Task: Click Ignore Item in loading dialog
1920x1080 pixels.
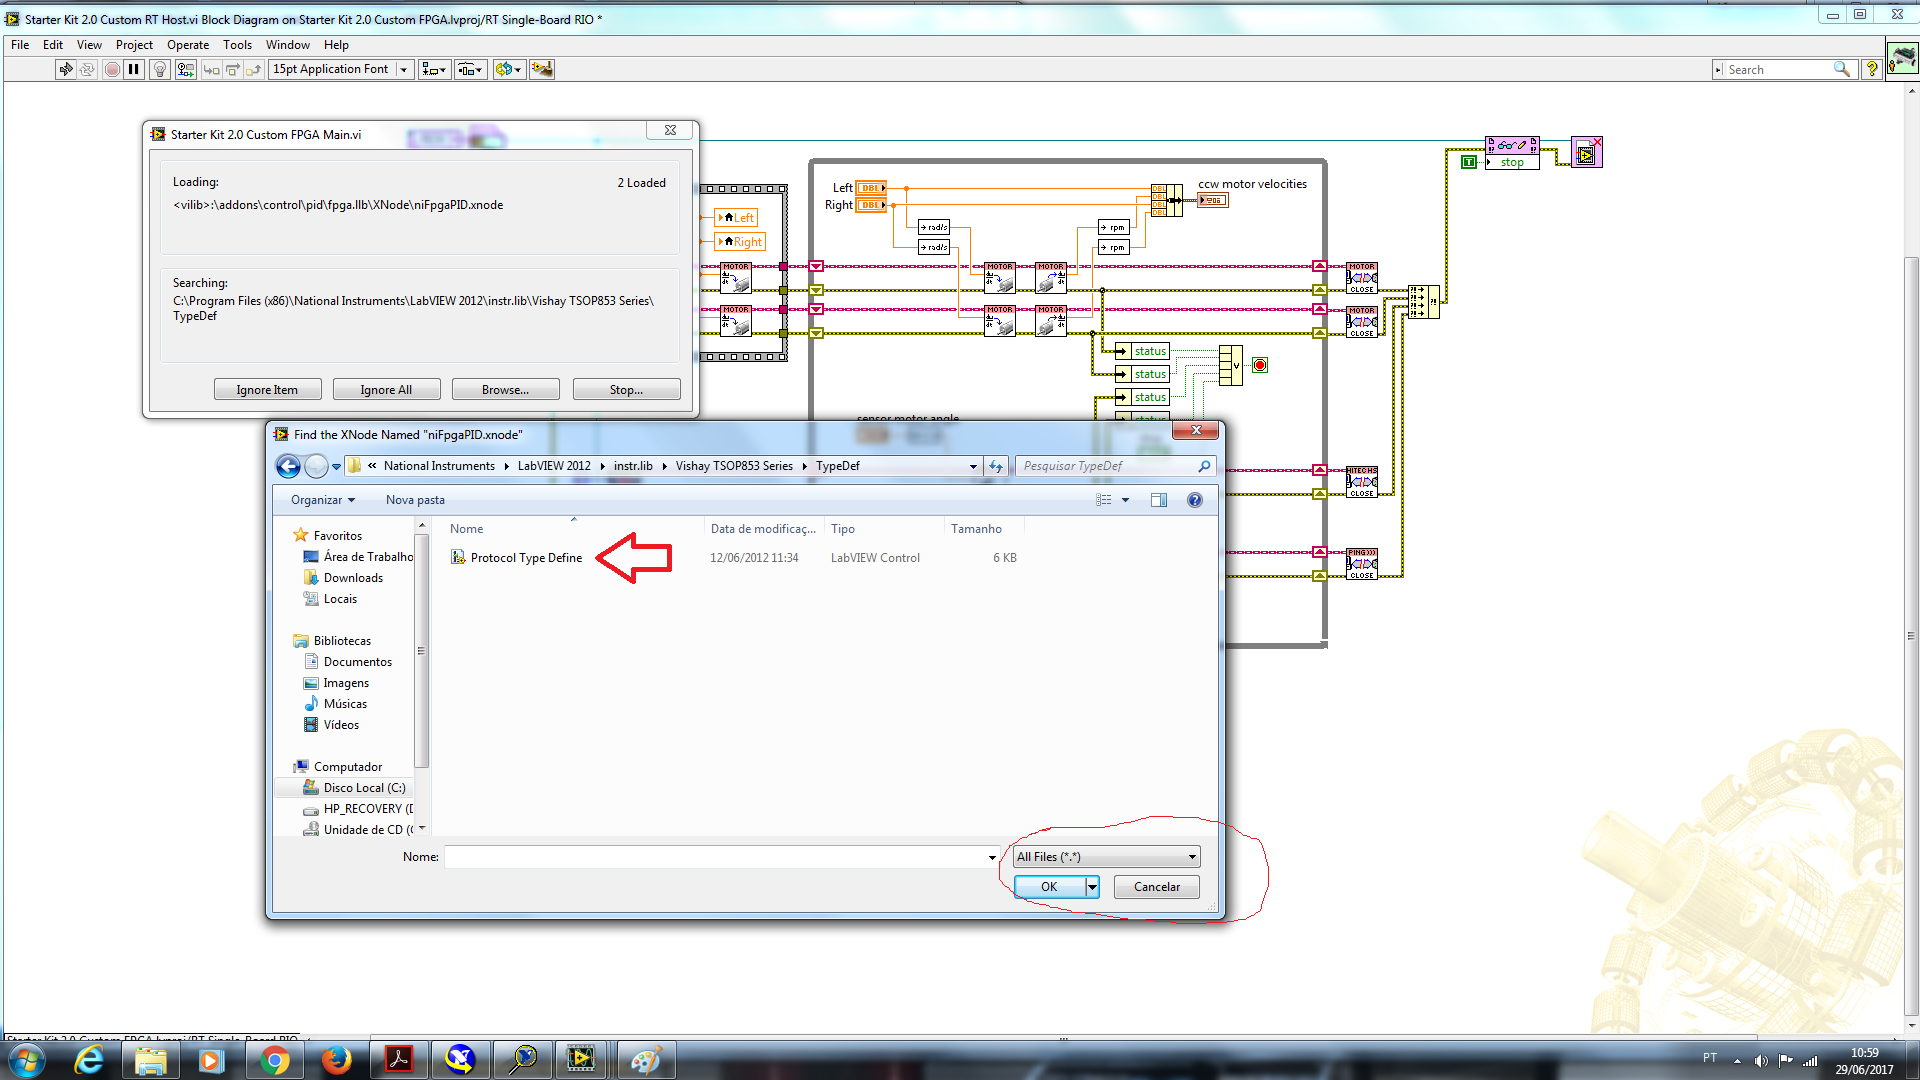Action: (267, 390)
